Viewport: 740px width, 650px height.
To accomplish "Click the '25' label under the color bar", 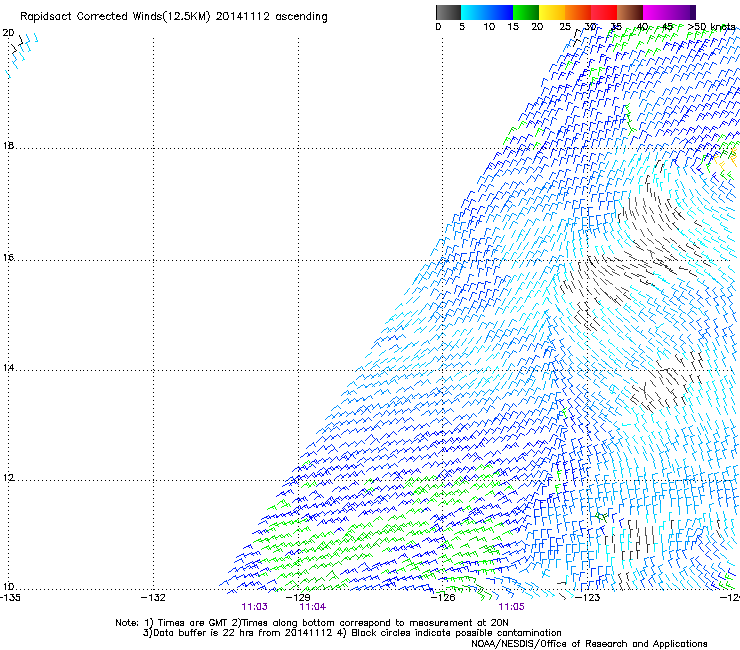I will [x=565, y=27].
